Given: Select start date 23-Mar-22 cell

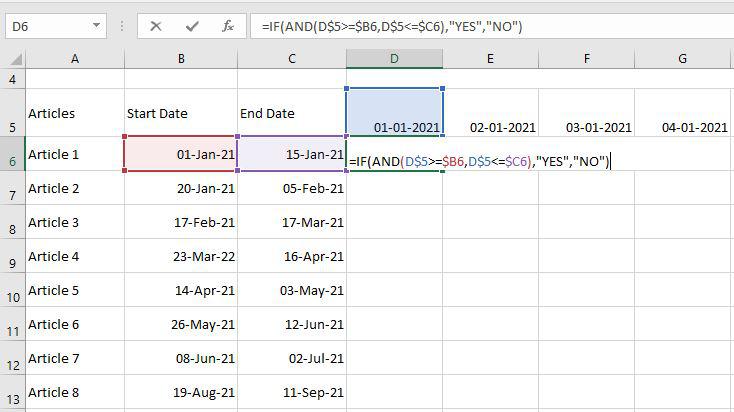Looking at the screenshot, I should [181, 256].
